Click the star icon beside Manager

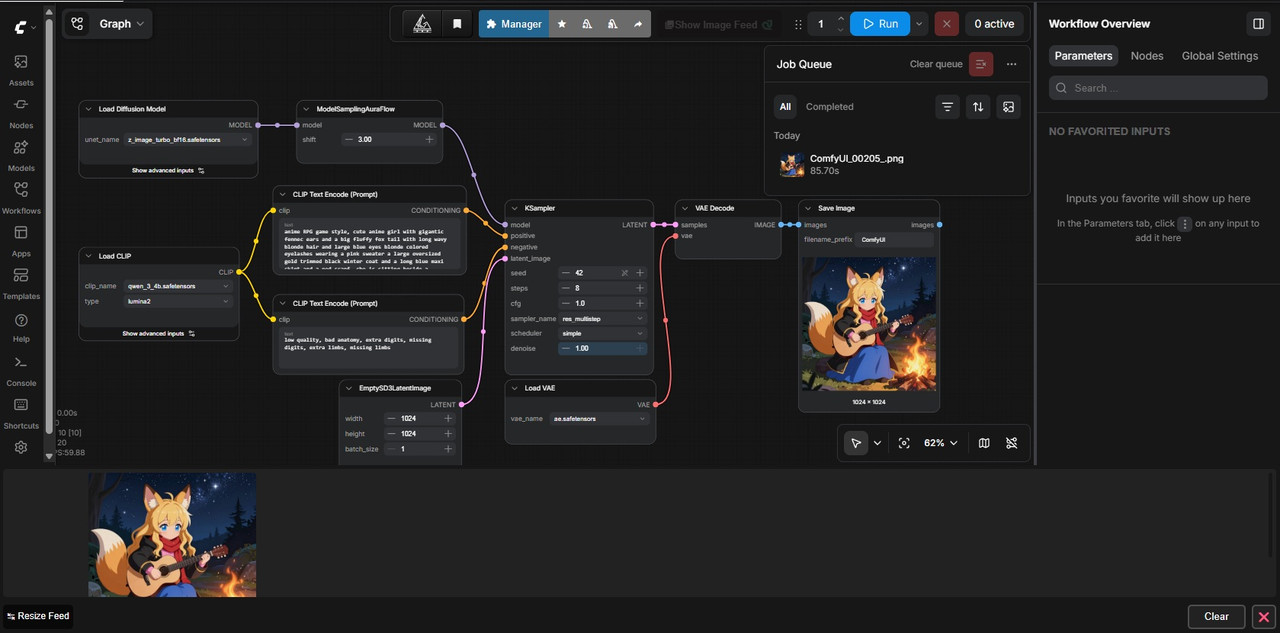point(561,24)
